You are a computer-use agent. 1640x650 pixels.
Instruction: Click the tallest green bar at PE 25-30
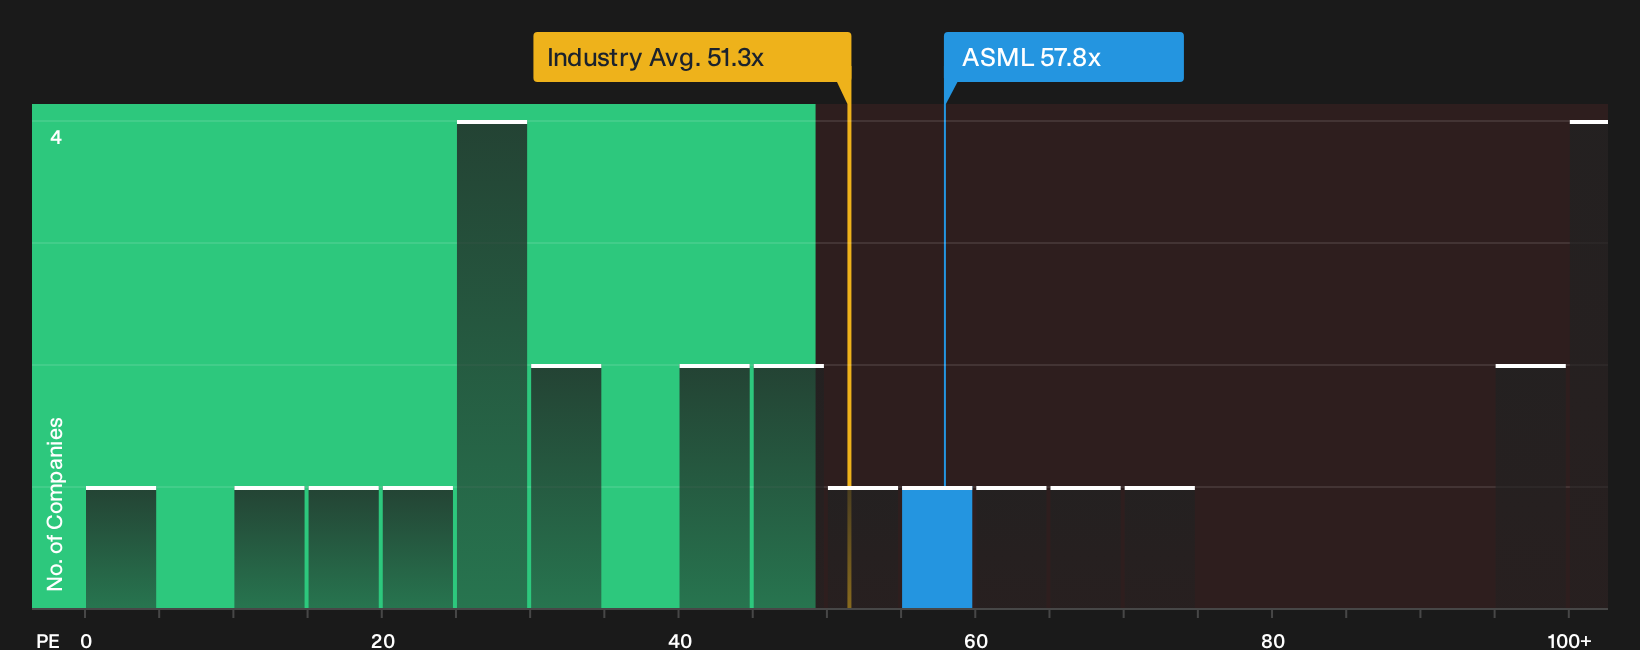pos(492,364)
